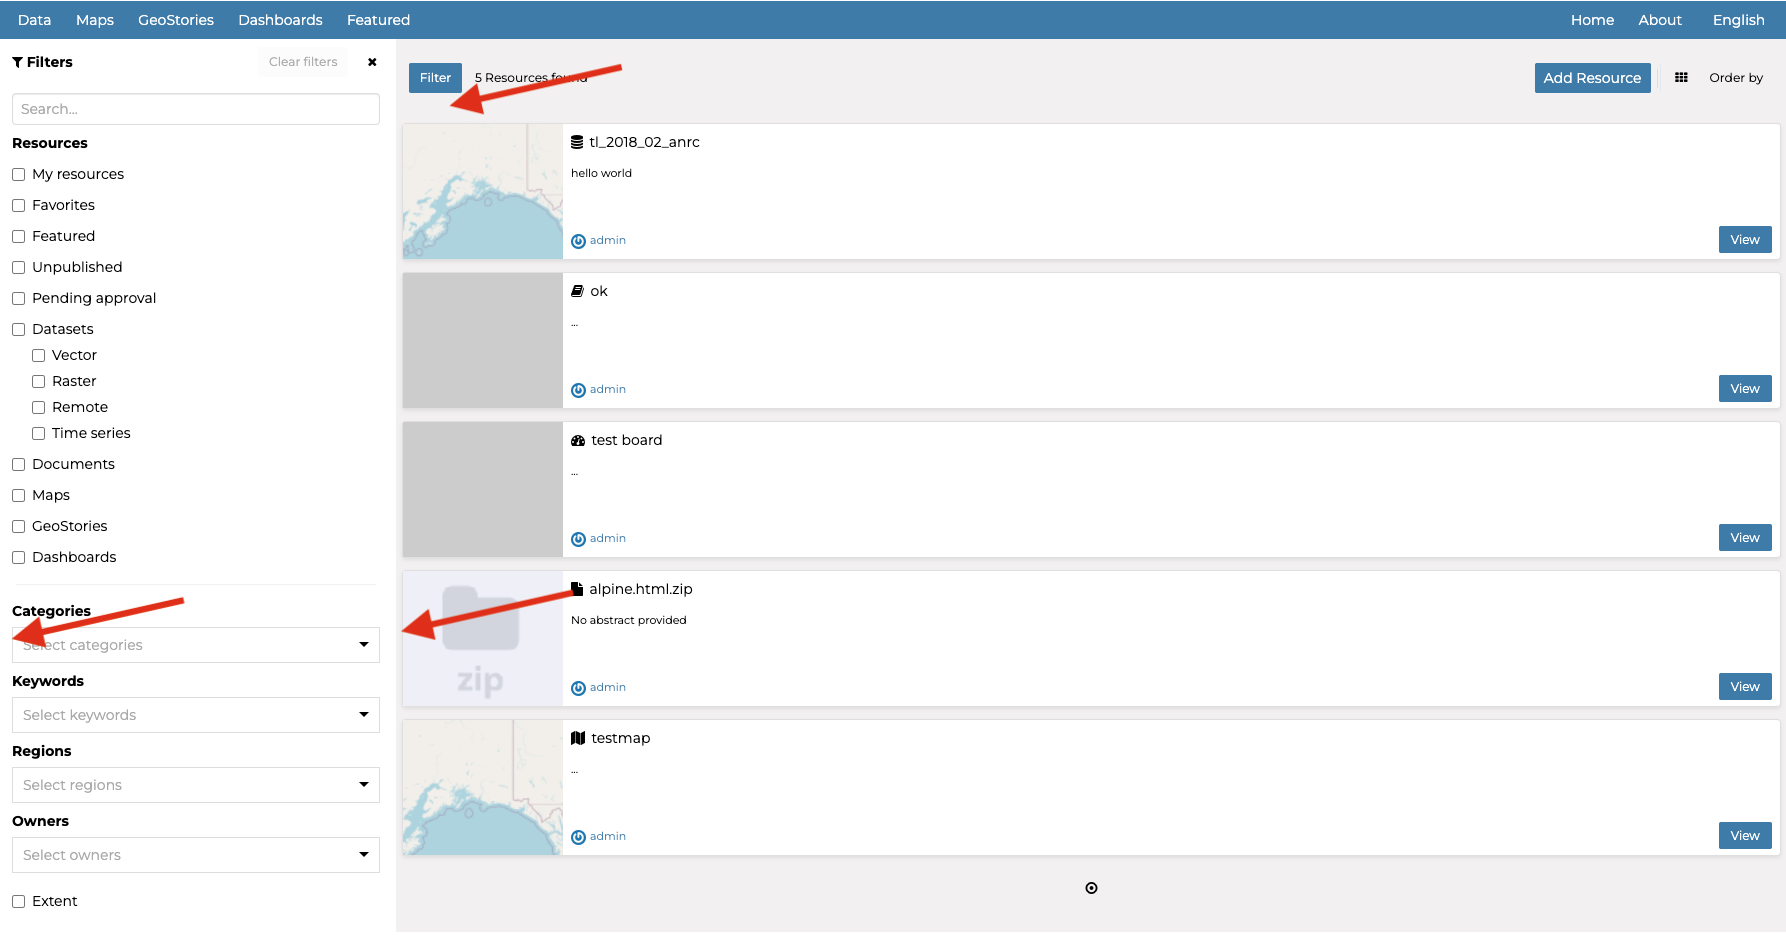Click the Add Resource button
Image resolution: width=1786 pixels, height=942 pixels.
[x=1592, y=78]
